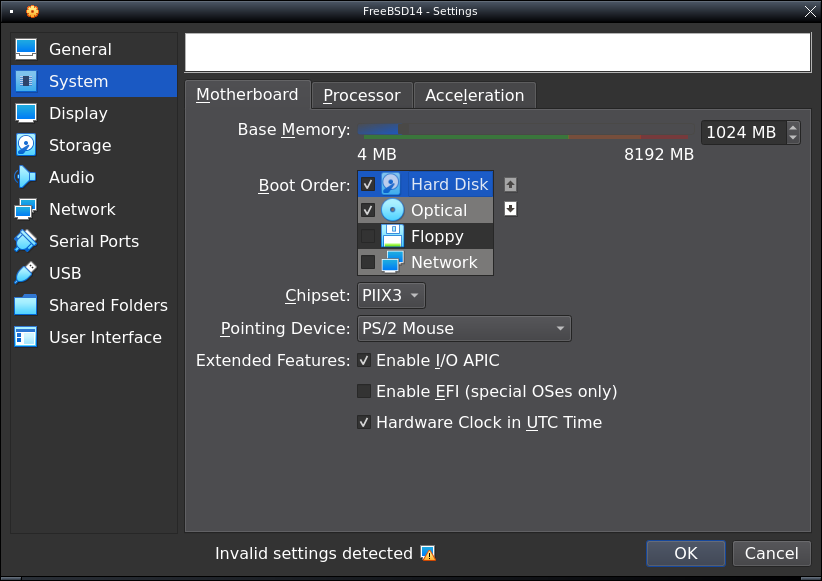
Task: Open the Shared Folders settings category
Action: tap(94, 305)
